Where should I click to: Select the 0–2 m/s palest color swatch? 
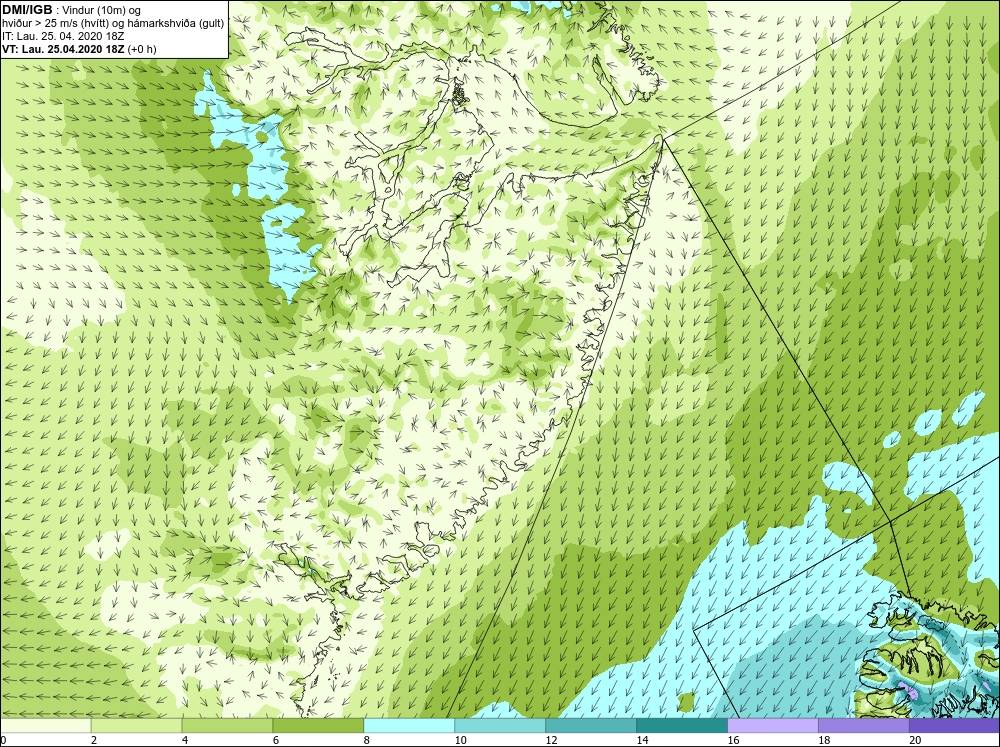[45, 726]
